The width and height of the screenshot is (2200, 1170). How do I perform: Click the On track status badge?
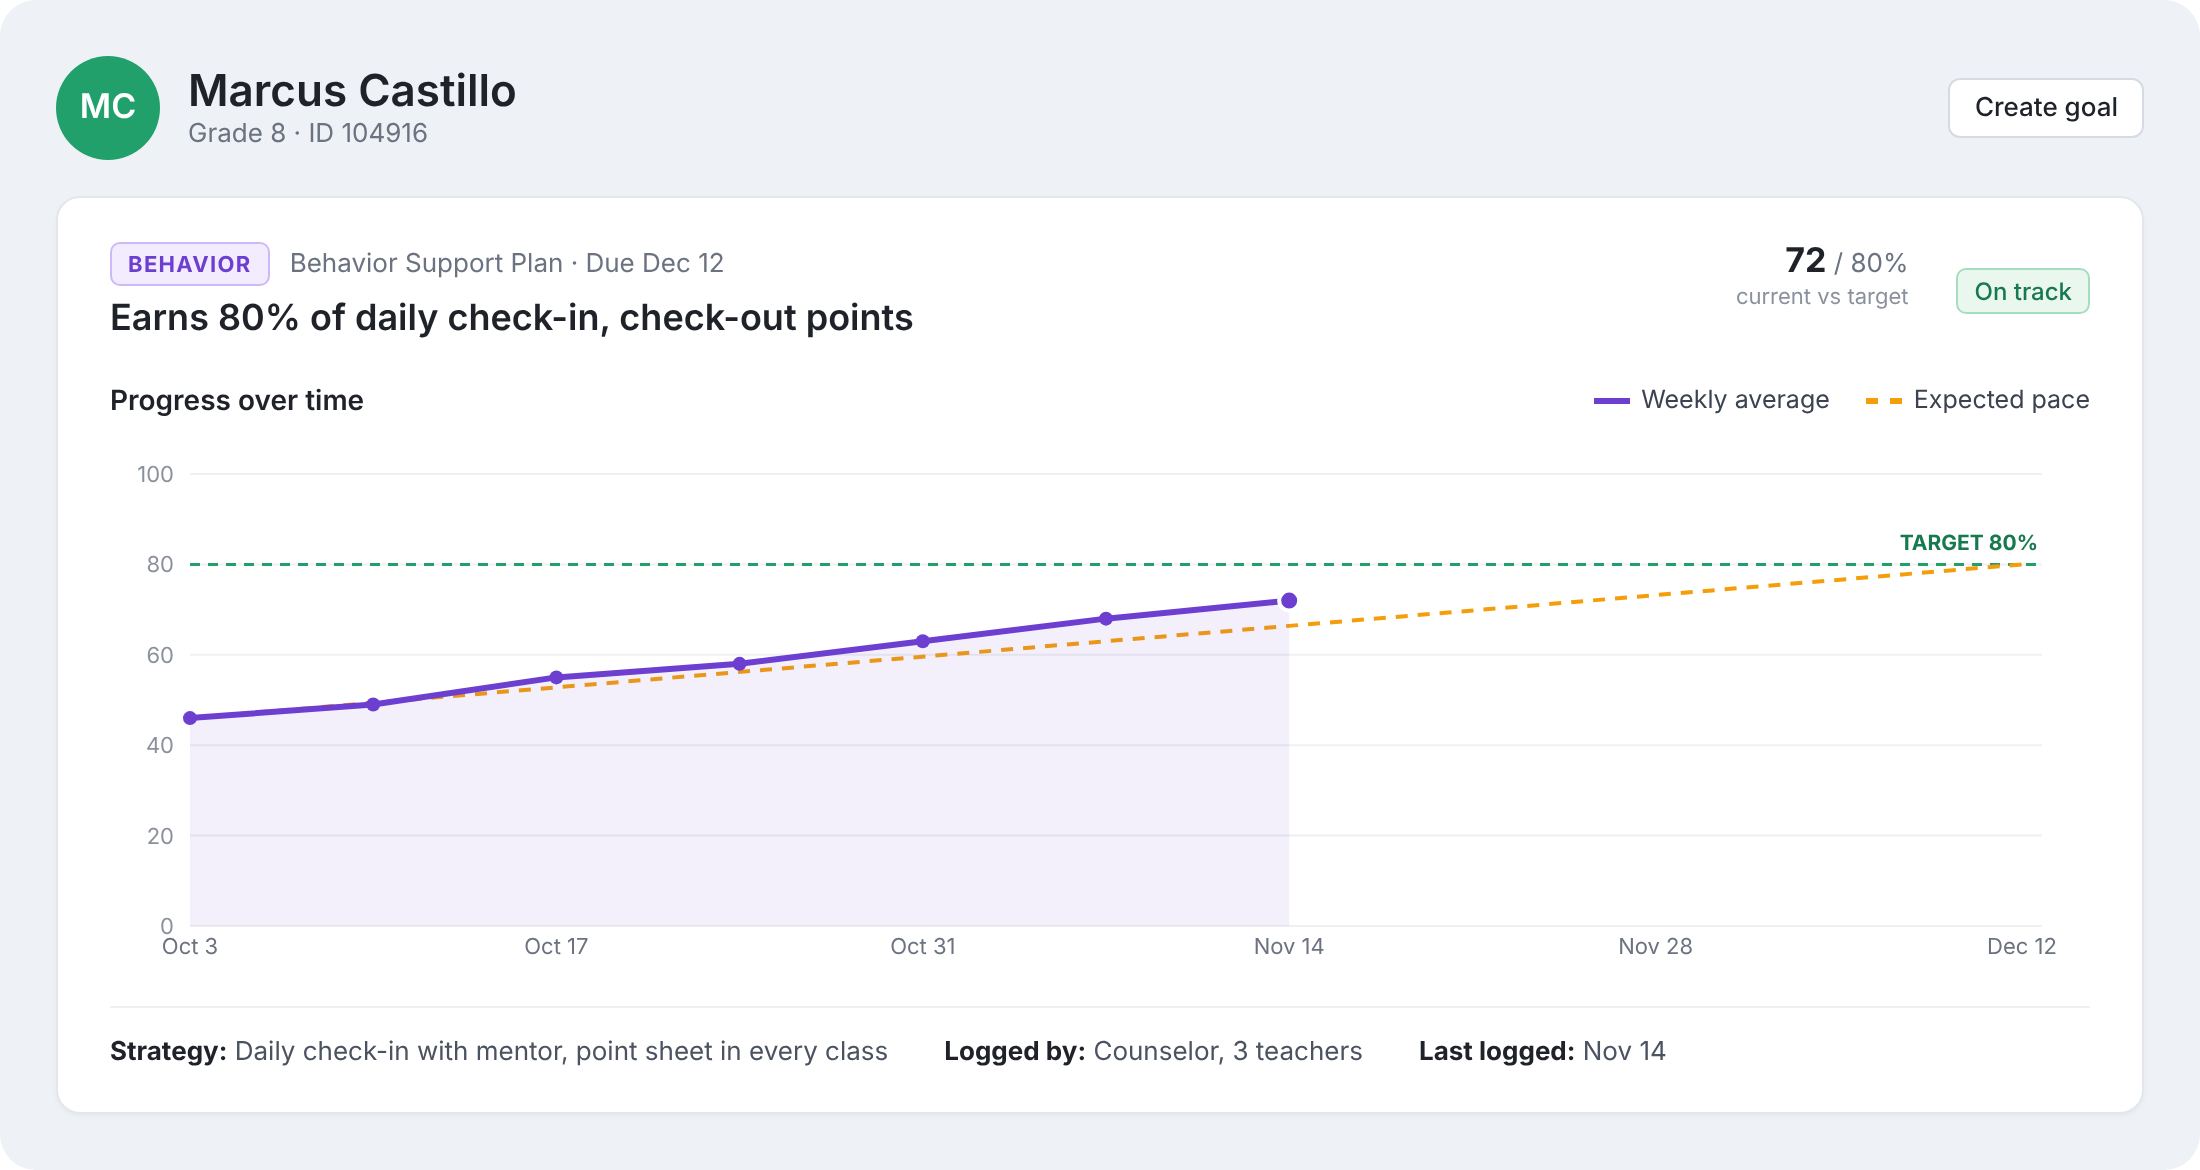click(2022, 291)
